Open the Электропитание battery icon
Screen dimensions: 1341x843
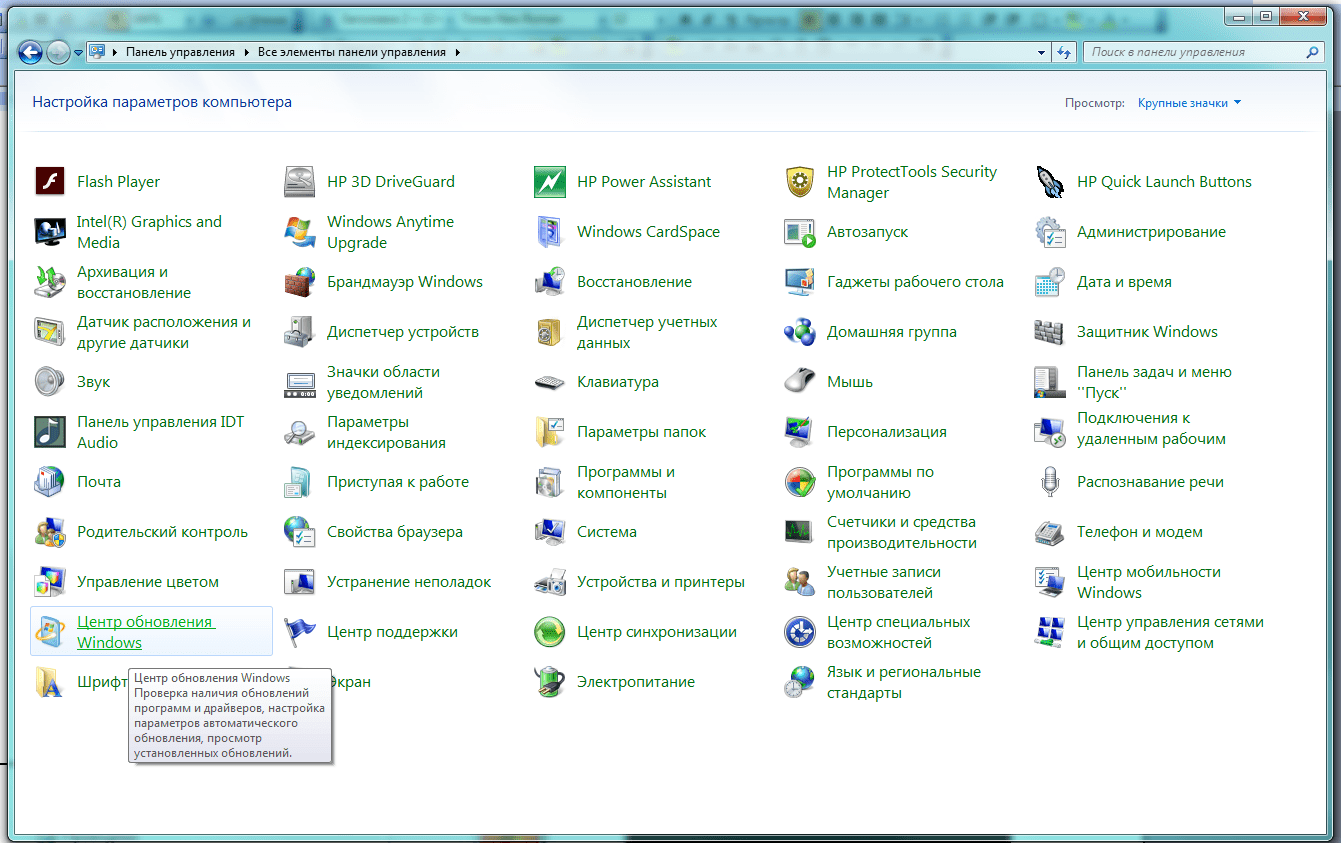coord(550,682)
